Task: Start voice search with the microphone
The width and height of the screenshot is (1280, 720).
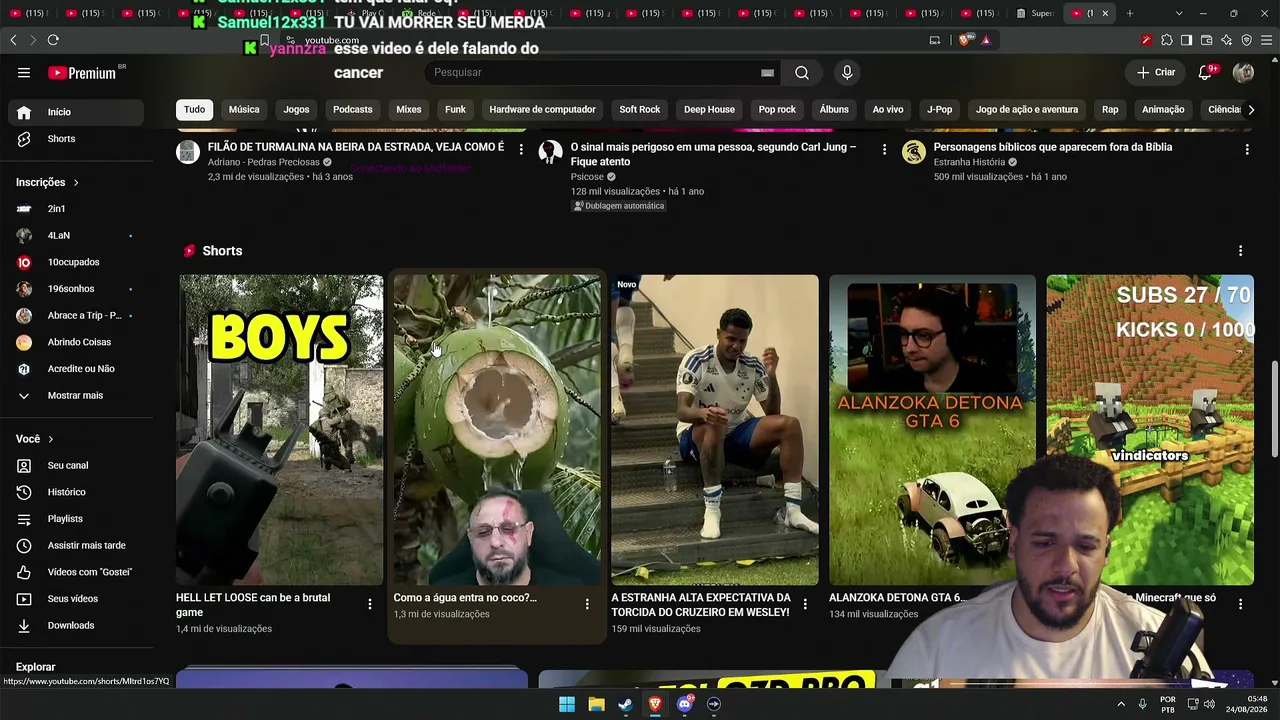Action: 847,73
